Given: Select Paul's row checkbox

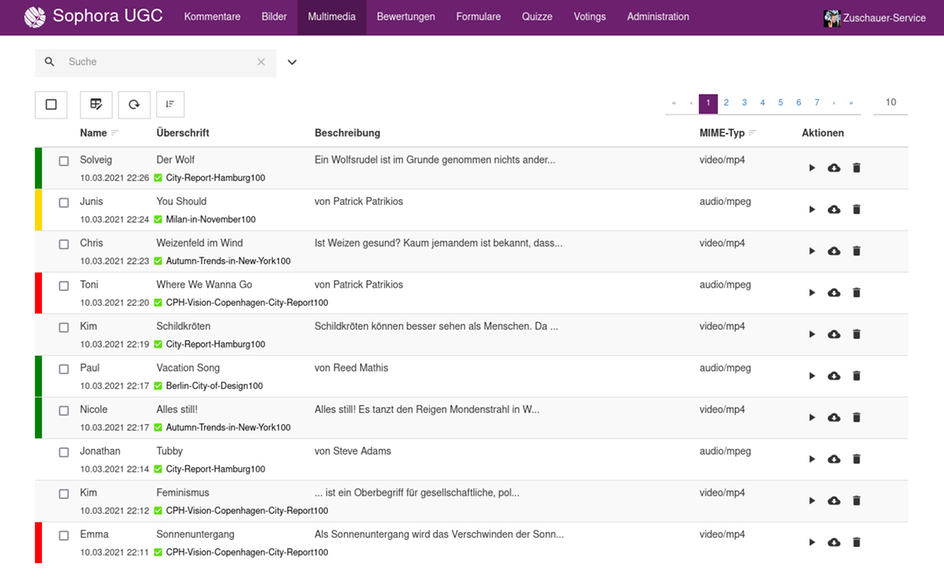Looking at the screenshot, I should click(64, 368).
